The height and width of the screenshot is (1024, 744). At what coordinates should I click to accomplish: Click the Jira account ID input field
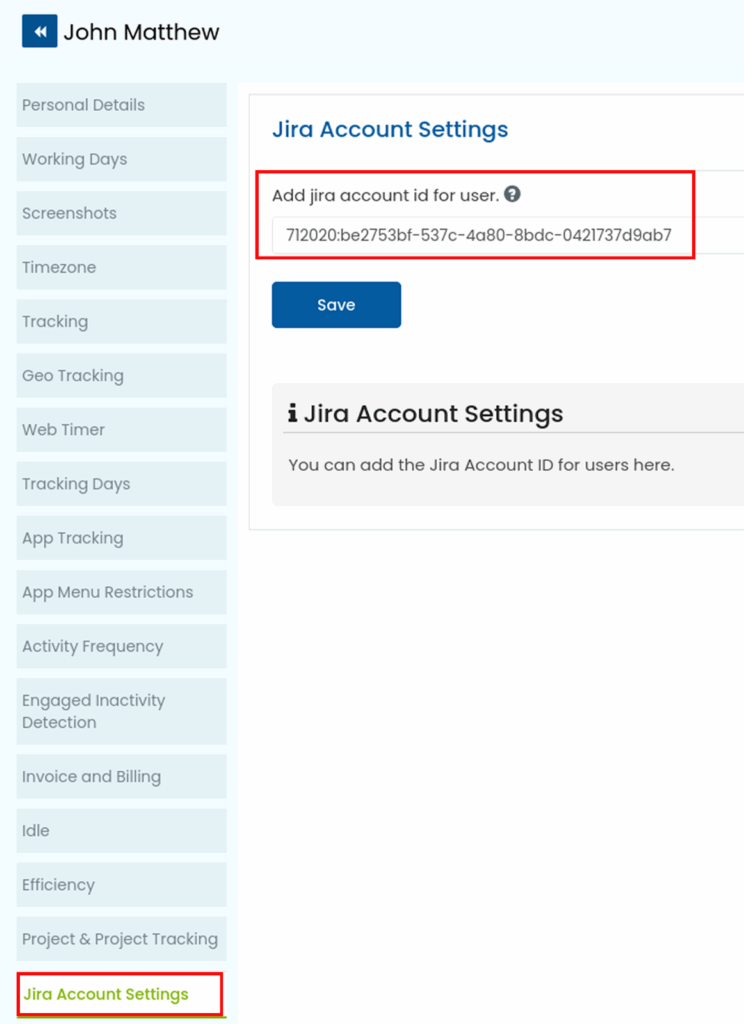tap(500, 236)
